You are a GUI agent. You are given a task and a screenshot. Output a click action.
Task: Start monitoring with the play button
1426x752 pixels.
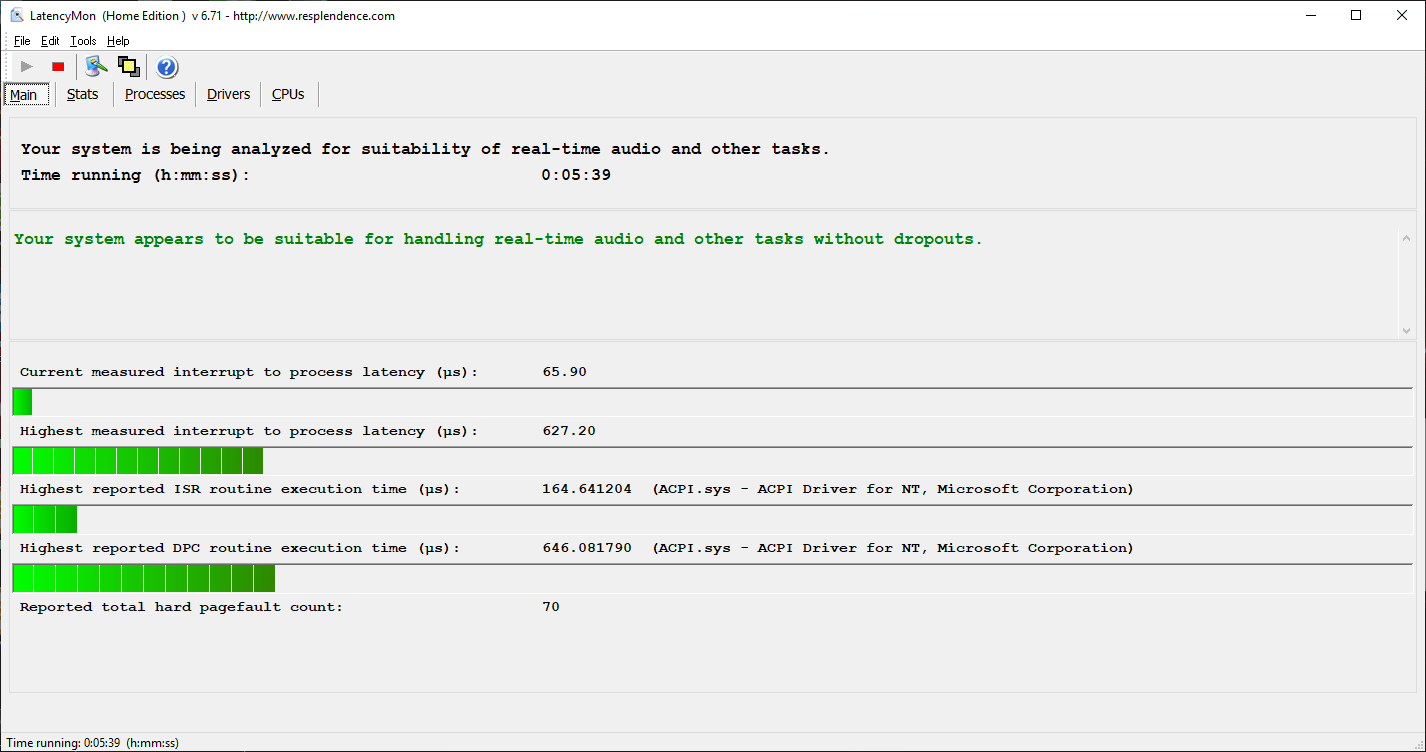(x=27, y=67)
